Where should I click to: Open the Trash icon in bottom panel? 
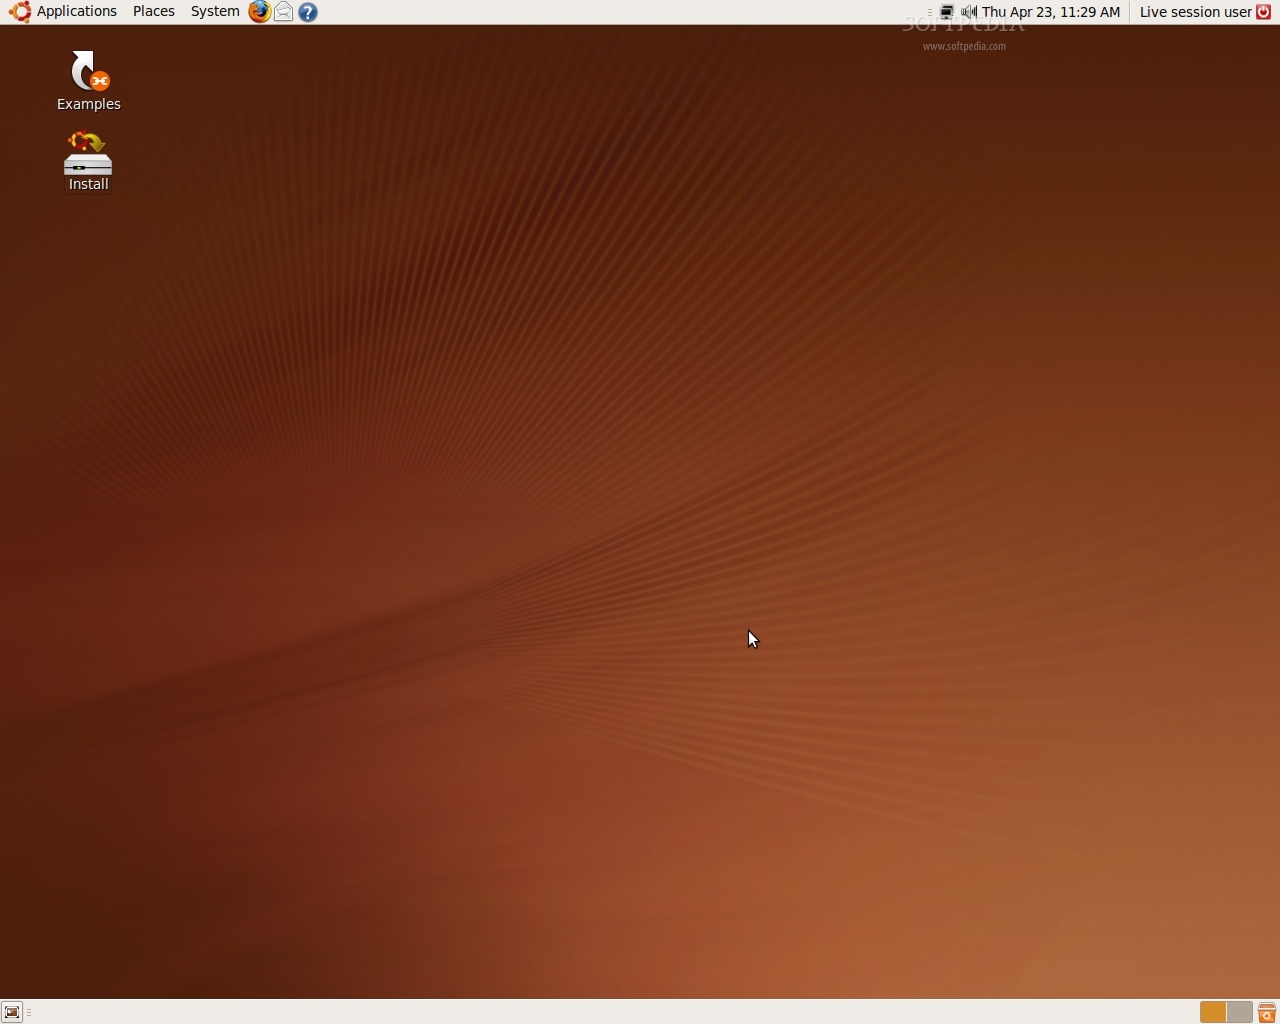1266,1012
